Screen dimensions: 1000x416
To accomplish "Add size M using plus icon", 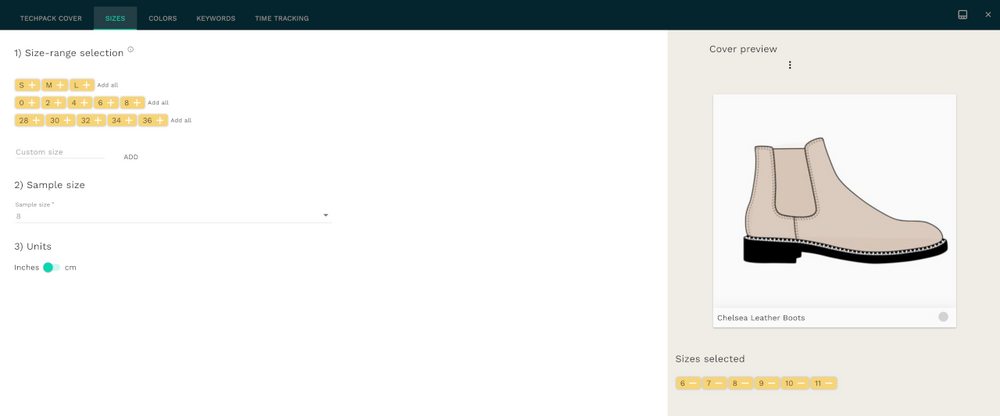I will tap(60, 85).
